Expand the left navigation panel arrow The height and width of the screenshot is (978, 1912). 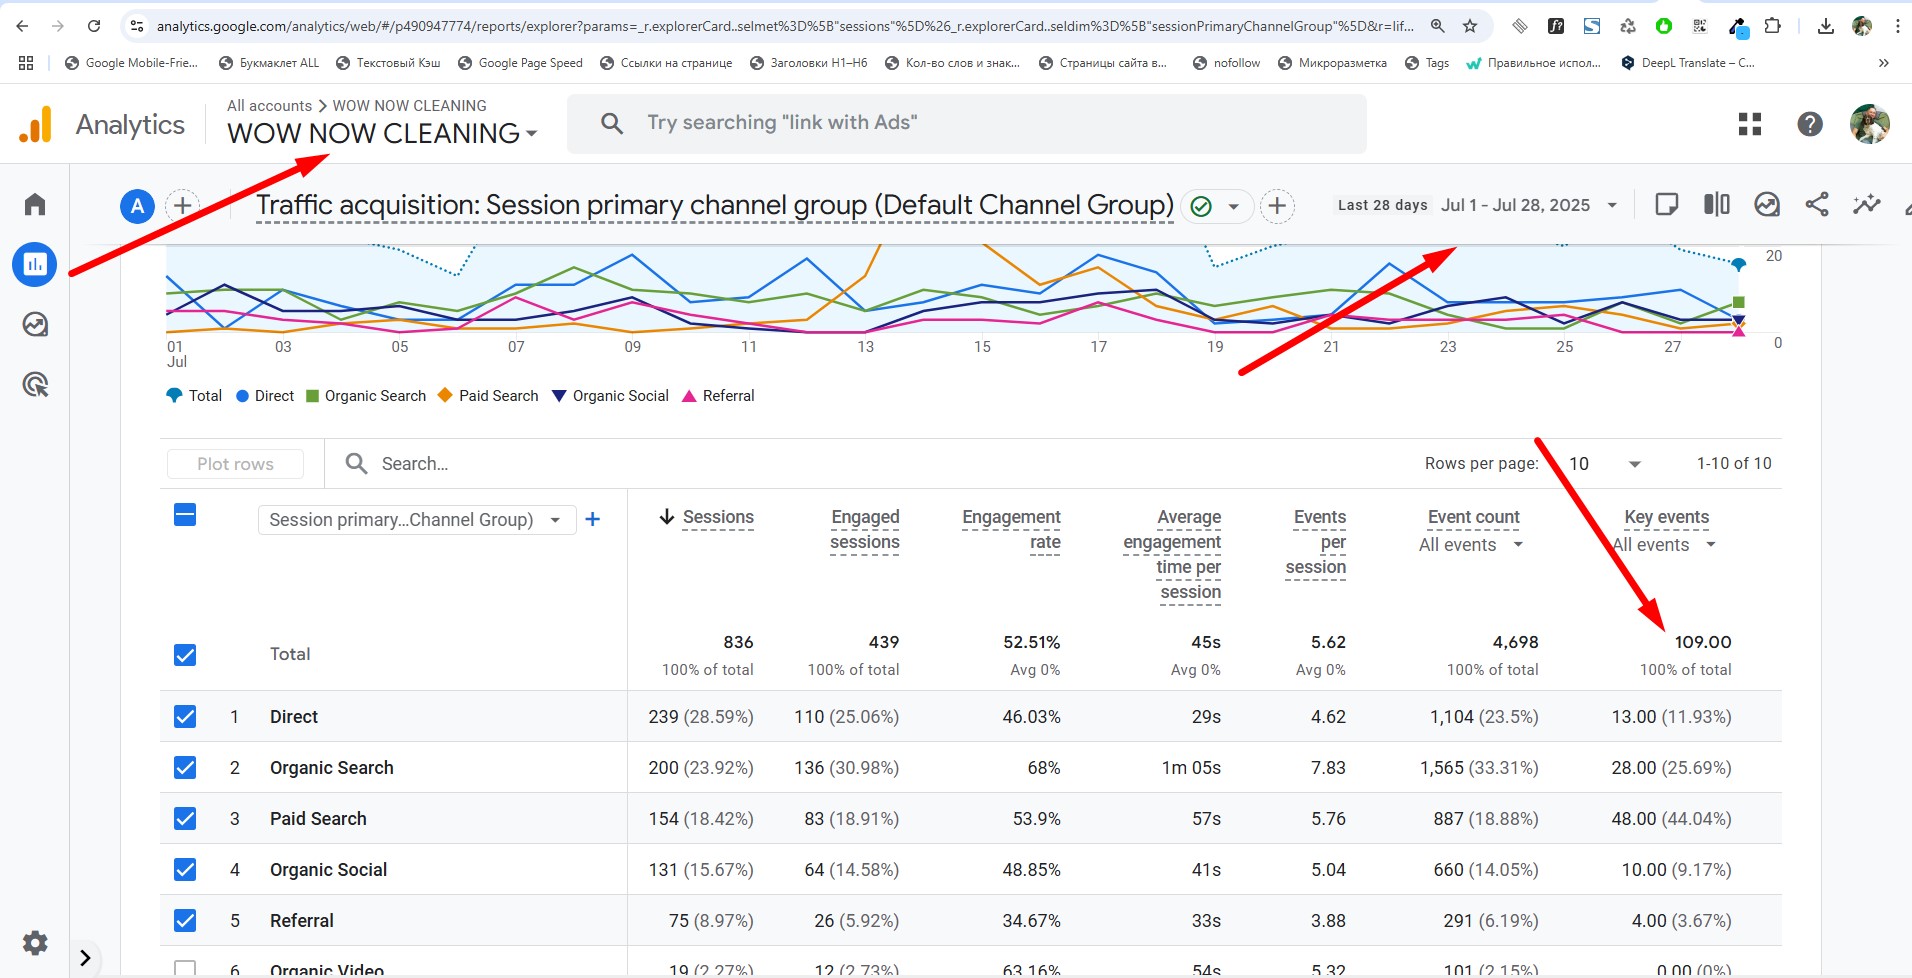(85, 958)
